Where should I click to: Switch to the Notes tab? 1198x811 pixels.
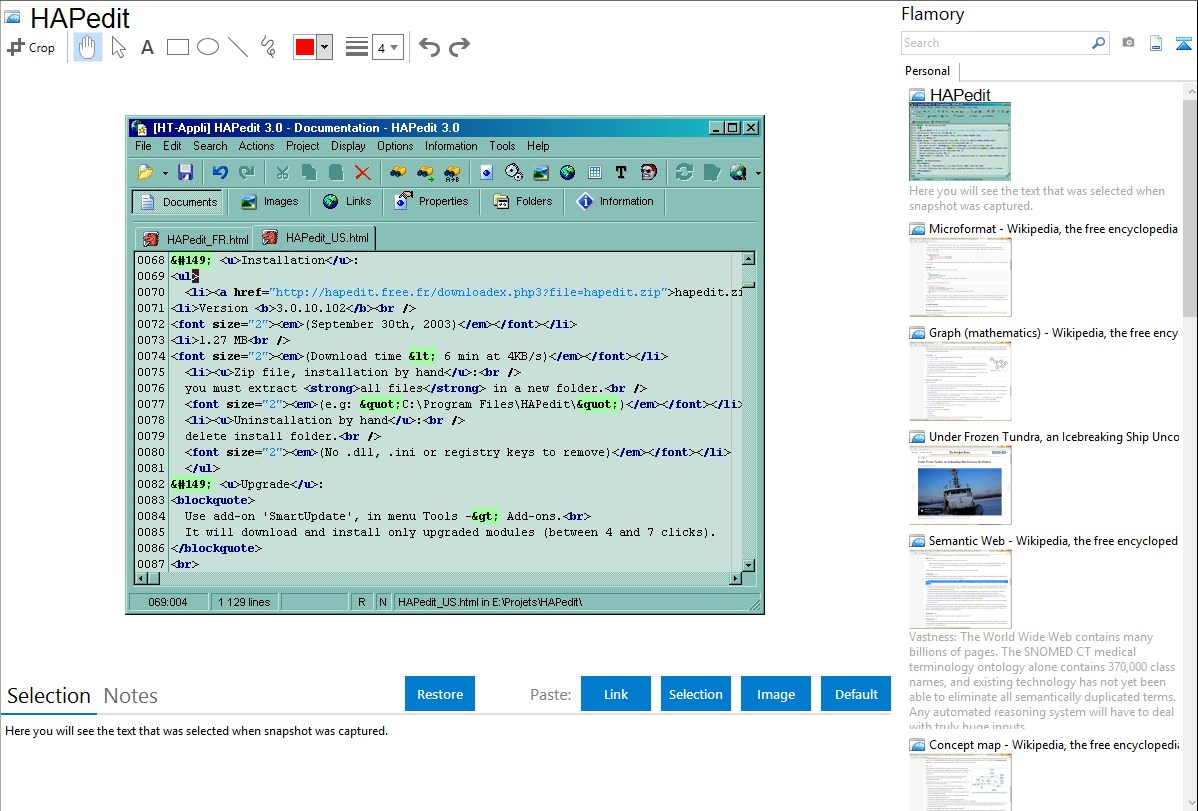click(x=131, y=696)
